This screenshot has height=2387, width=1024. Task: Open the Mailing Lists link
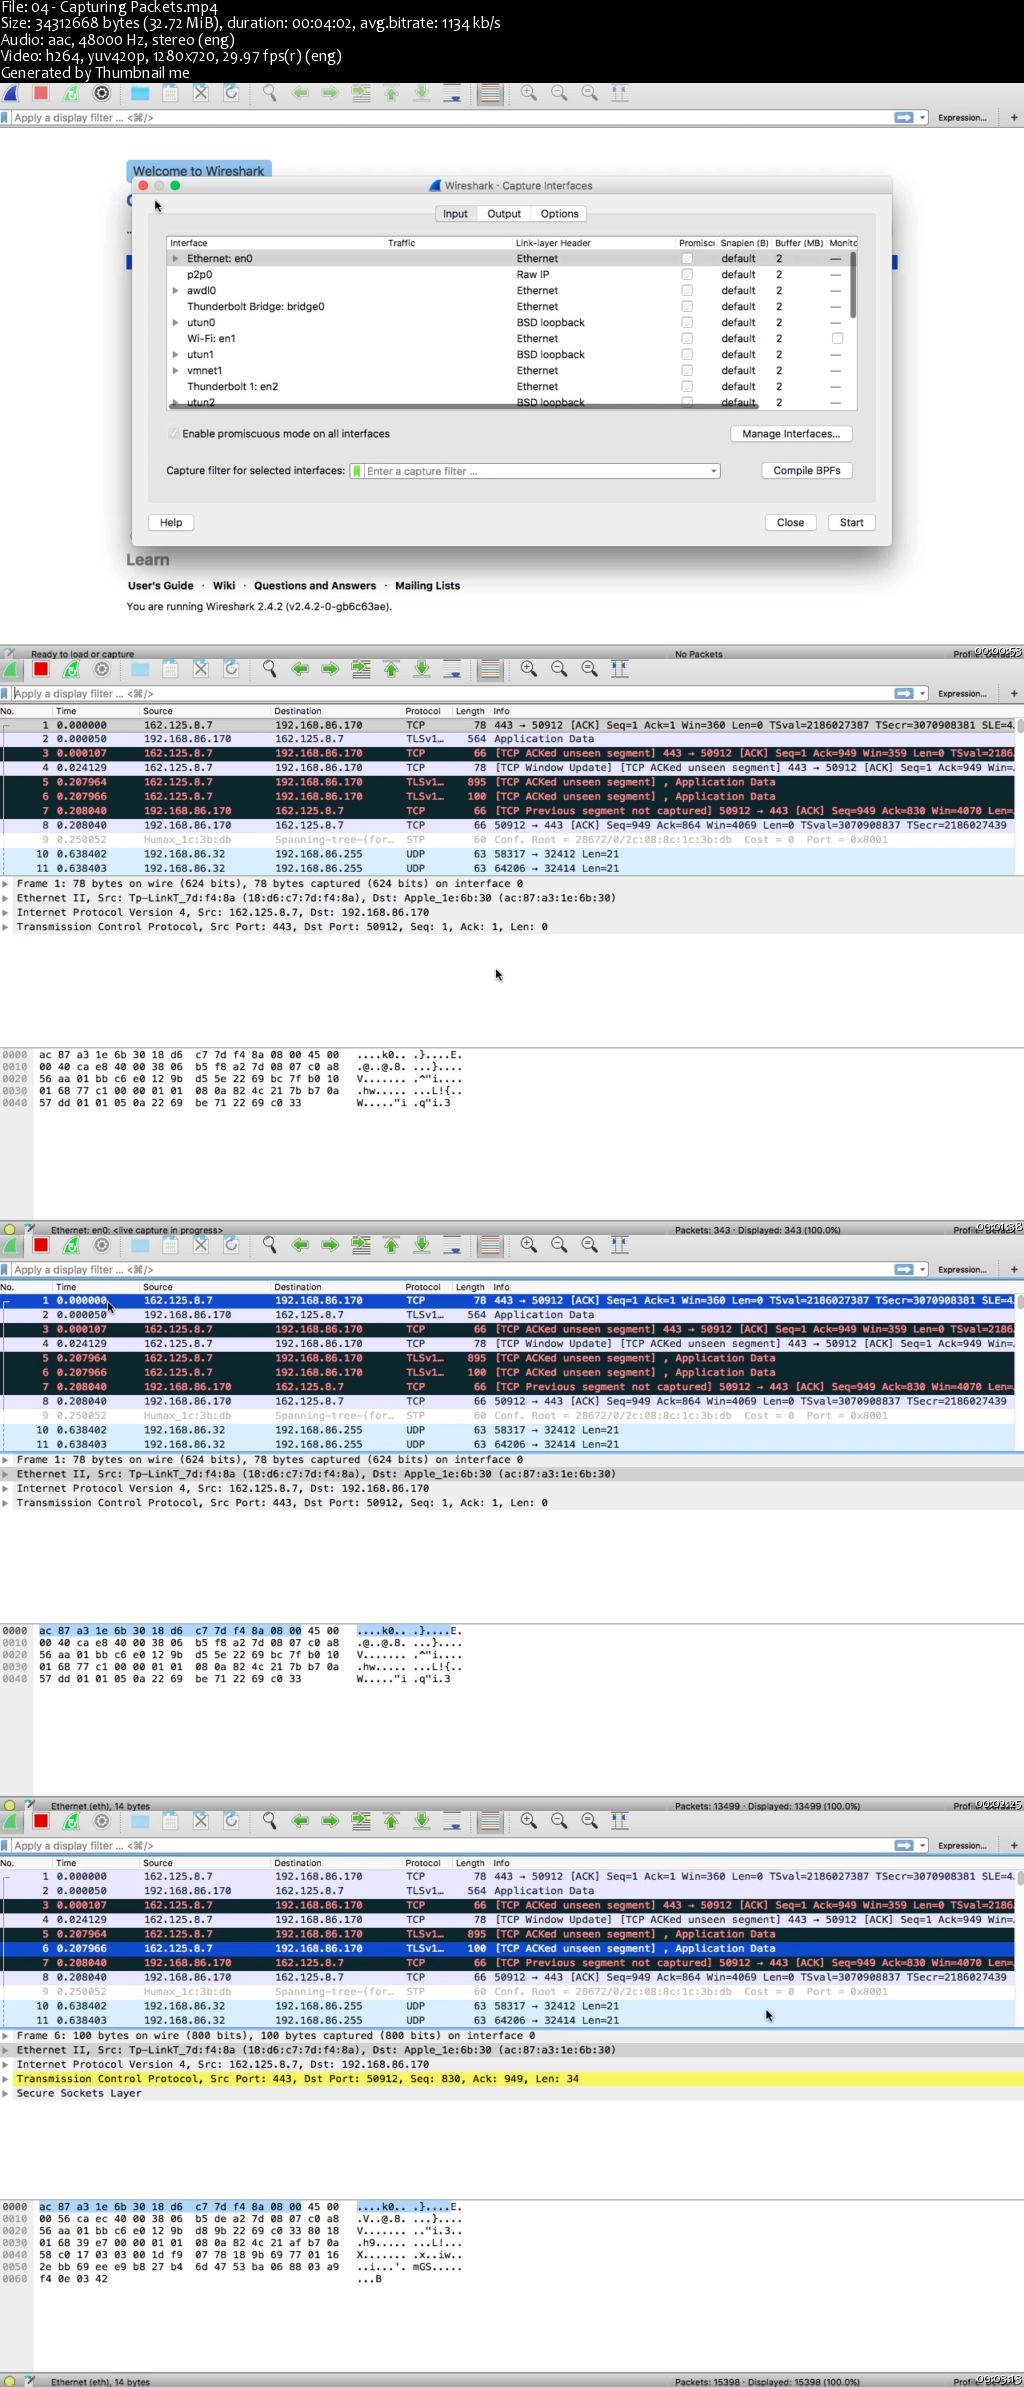pos(427,586)
